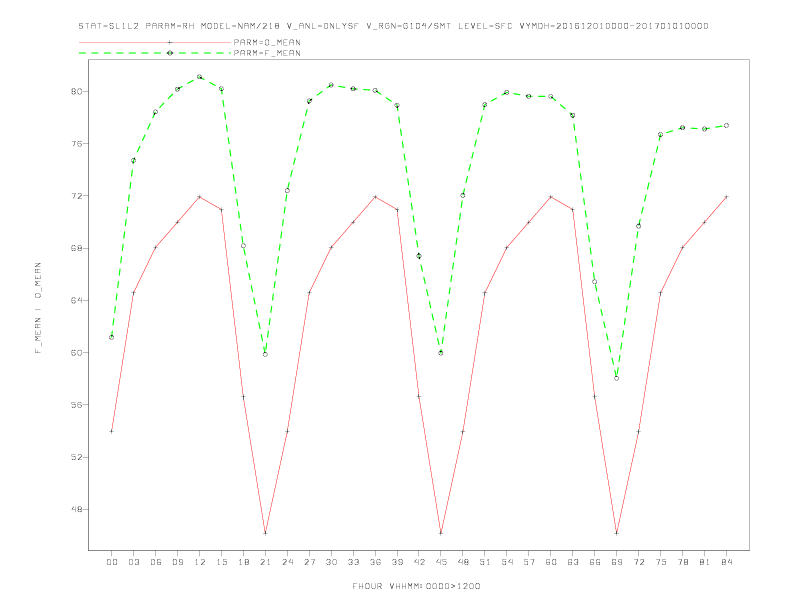This screenshot has height=612, width=792.
Task: Click x-axis tick label 45
Action: [441, 562]
